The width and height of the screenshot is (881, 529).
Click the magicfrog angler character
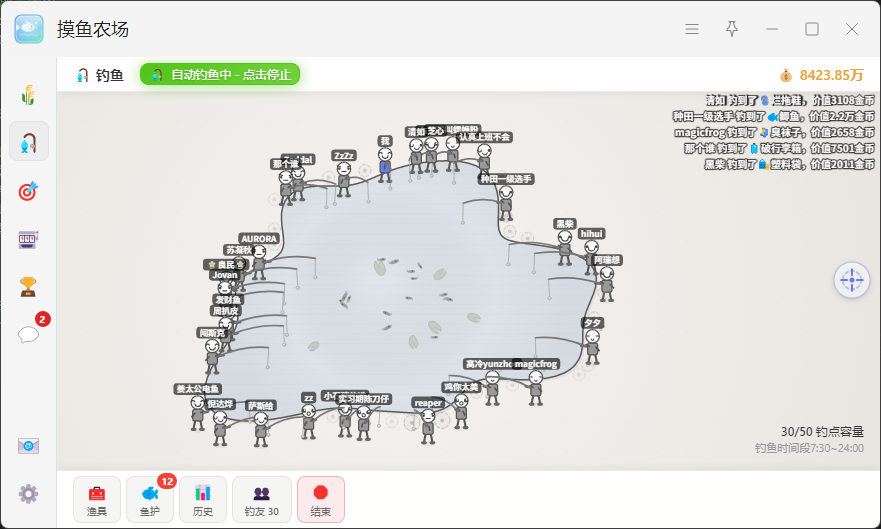click(x=536, y=387)
